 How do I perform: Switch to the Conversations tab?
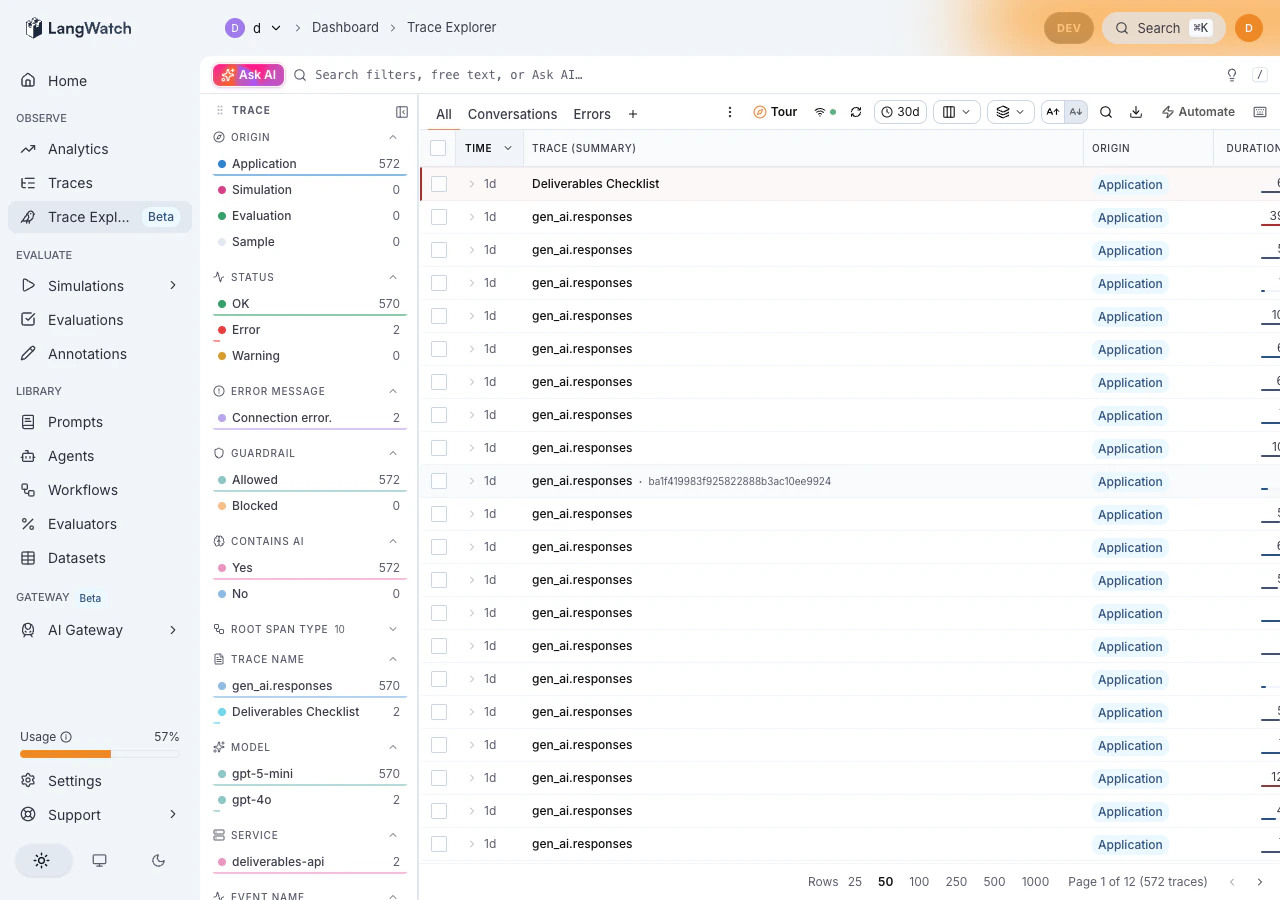(x=512, y=114)
